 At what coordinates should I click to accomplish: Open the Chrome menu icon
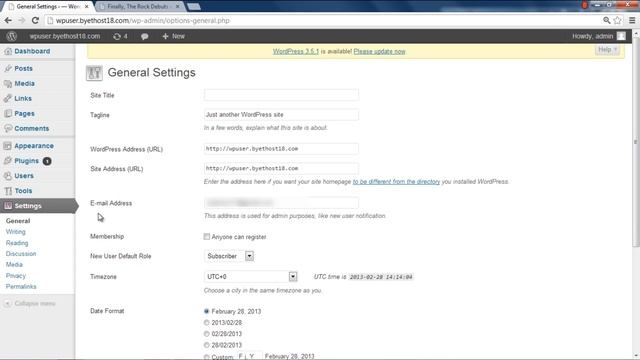[x=632, y=20]
